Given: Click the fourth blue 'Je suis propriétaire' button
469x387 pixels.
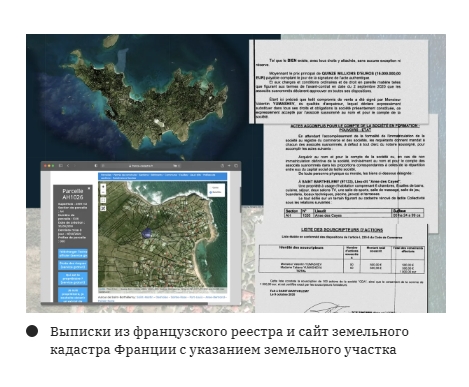Looking at the screenshot, I should pyautogui.click(x=73, y=295).
